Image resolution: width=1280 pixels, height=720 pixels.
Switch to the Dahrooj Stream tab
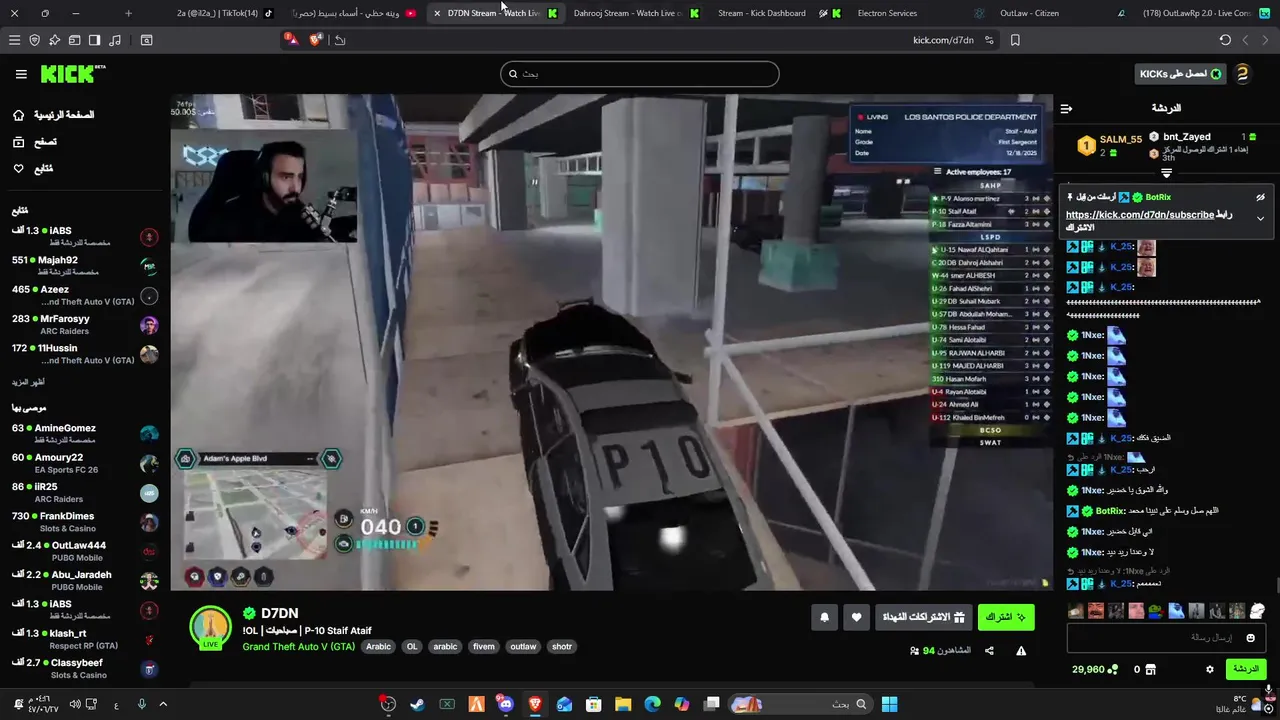636,13
